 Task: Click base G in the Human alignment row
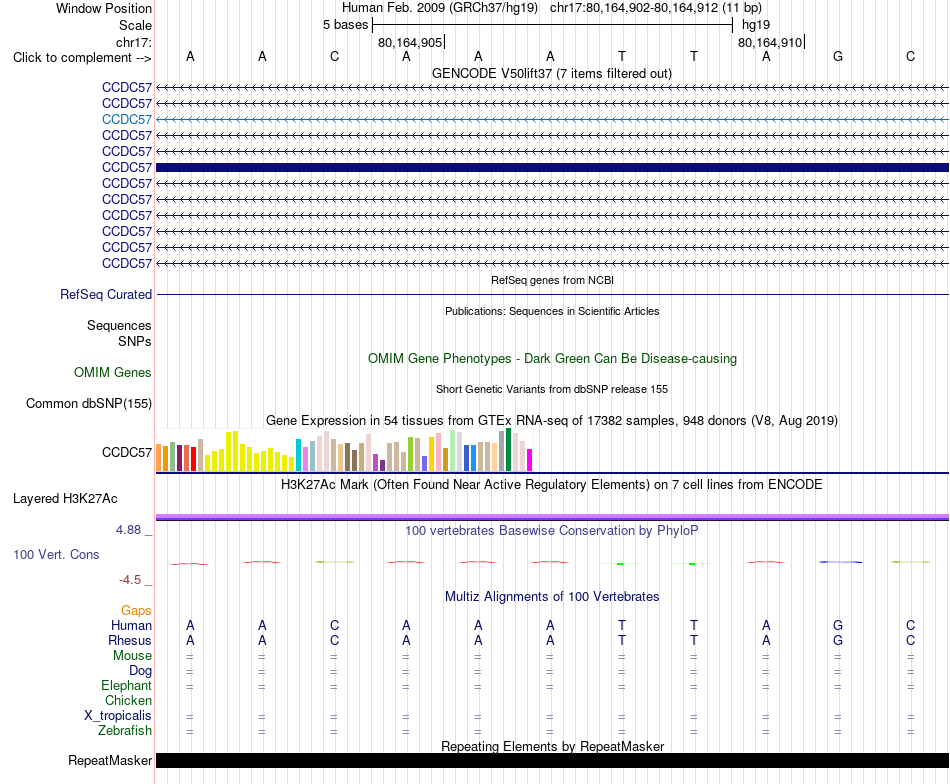click(838, 625)
